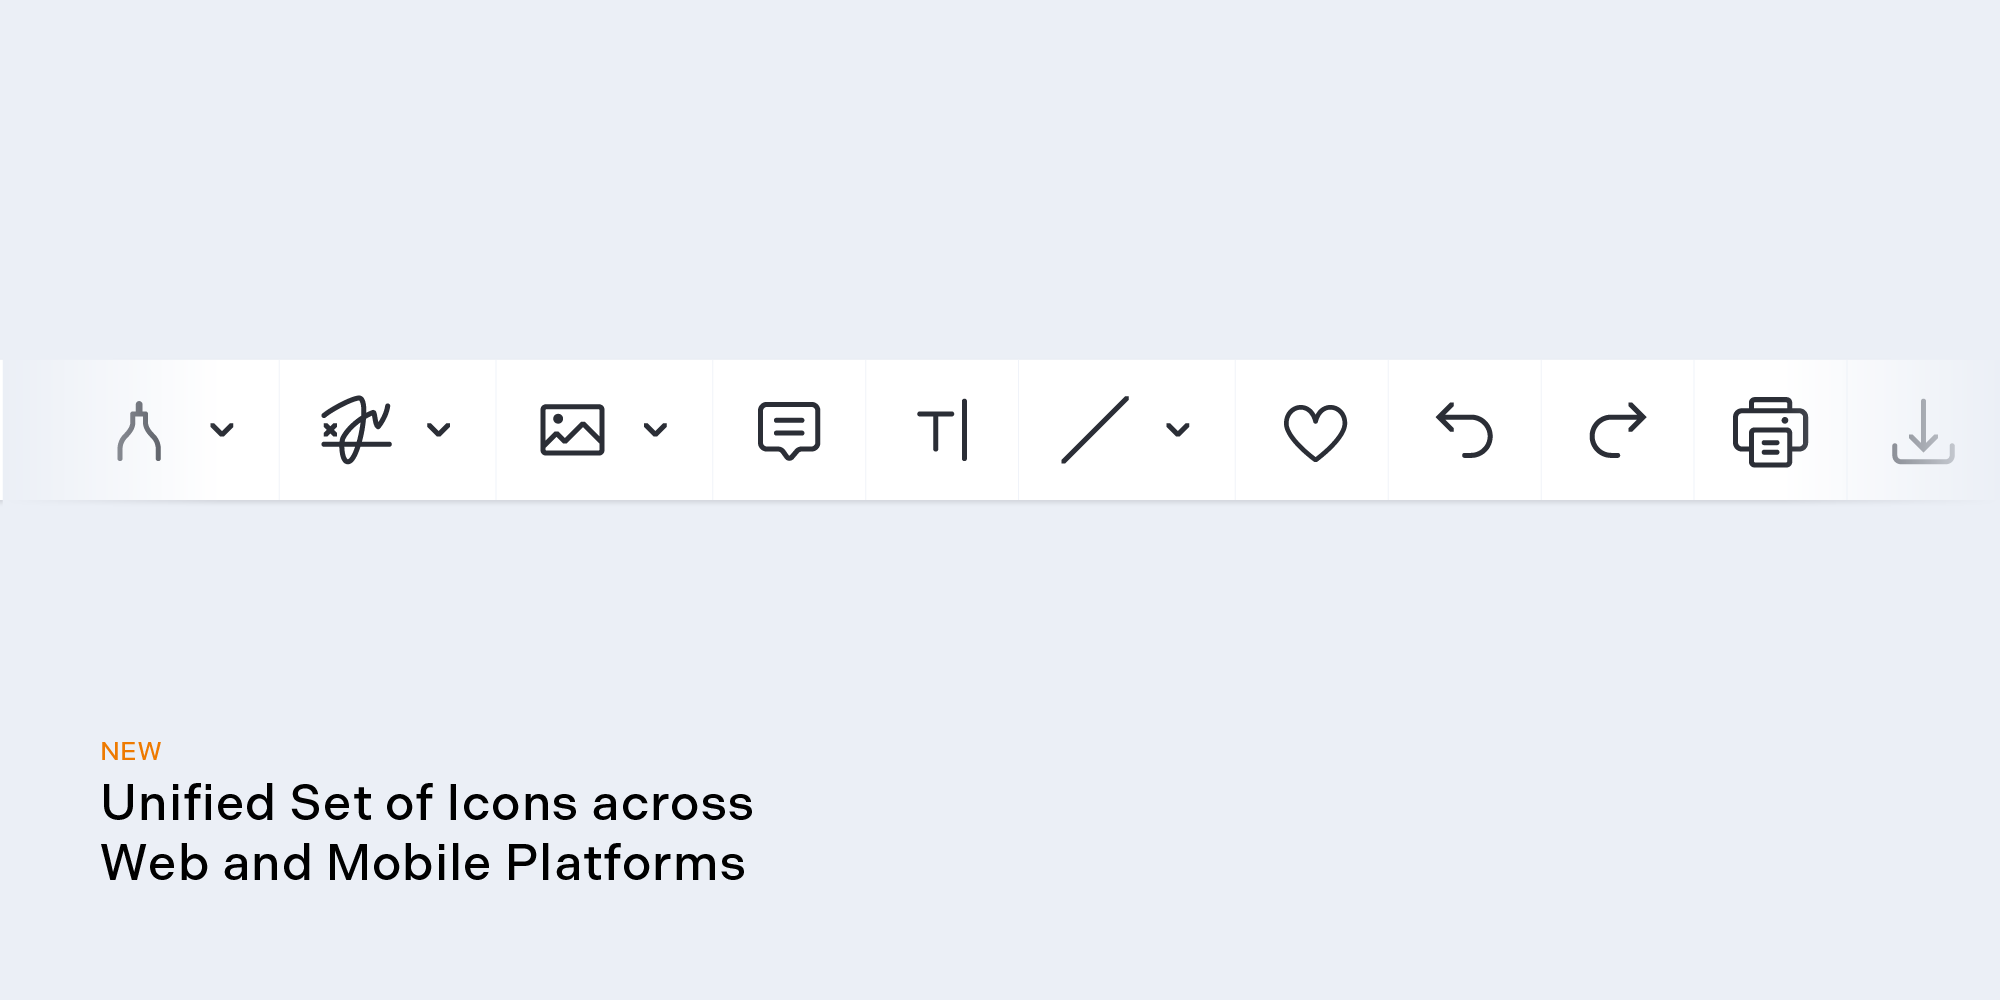Screen dimensions: 2000x1000
Task: Activate the comment note annotation tool
Action: [789, 431]
